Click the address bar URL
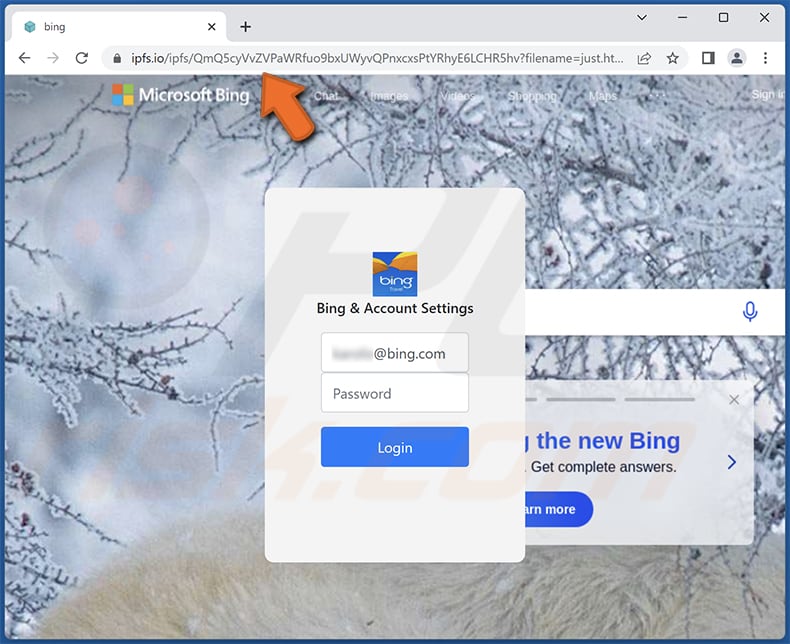Screen dimensions: 790x644 [377, 58]
